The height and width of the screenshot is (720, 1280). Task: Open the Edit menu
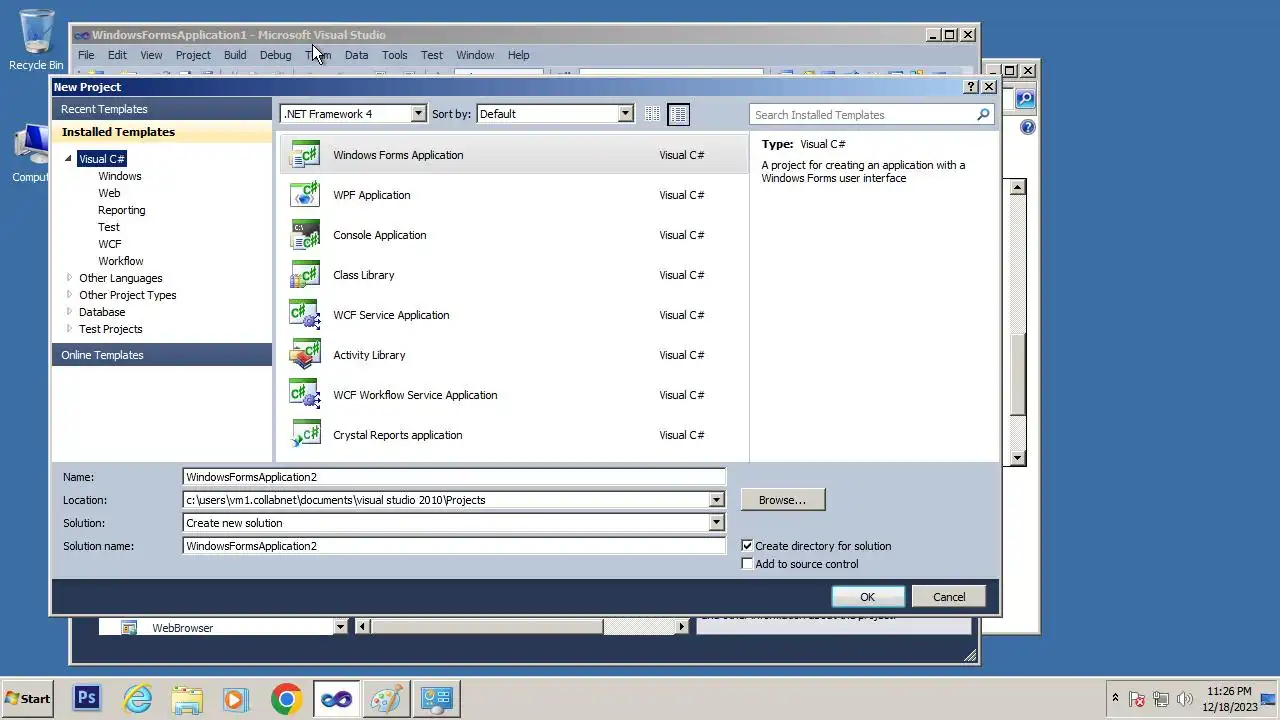[117, 55]
